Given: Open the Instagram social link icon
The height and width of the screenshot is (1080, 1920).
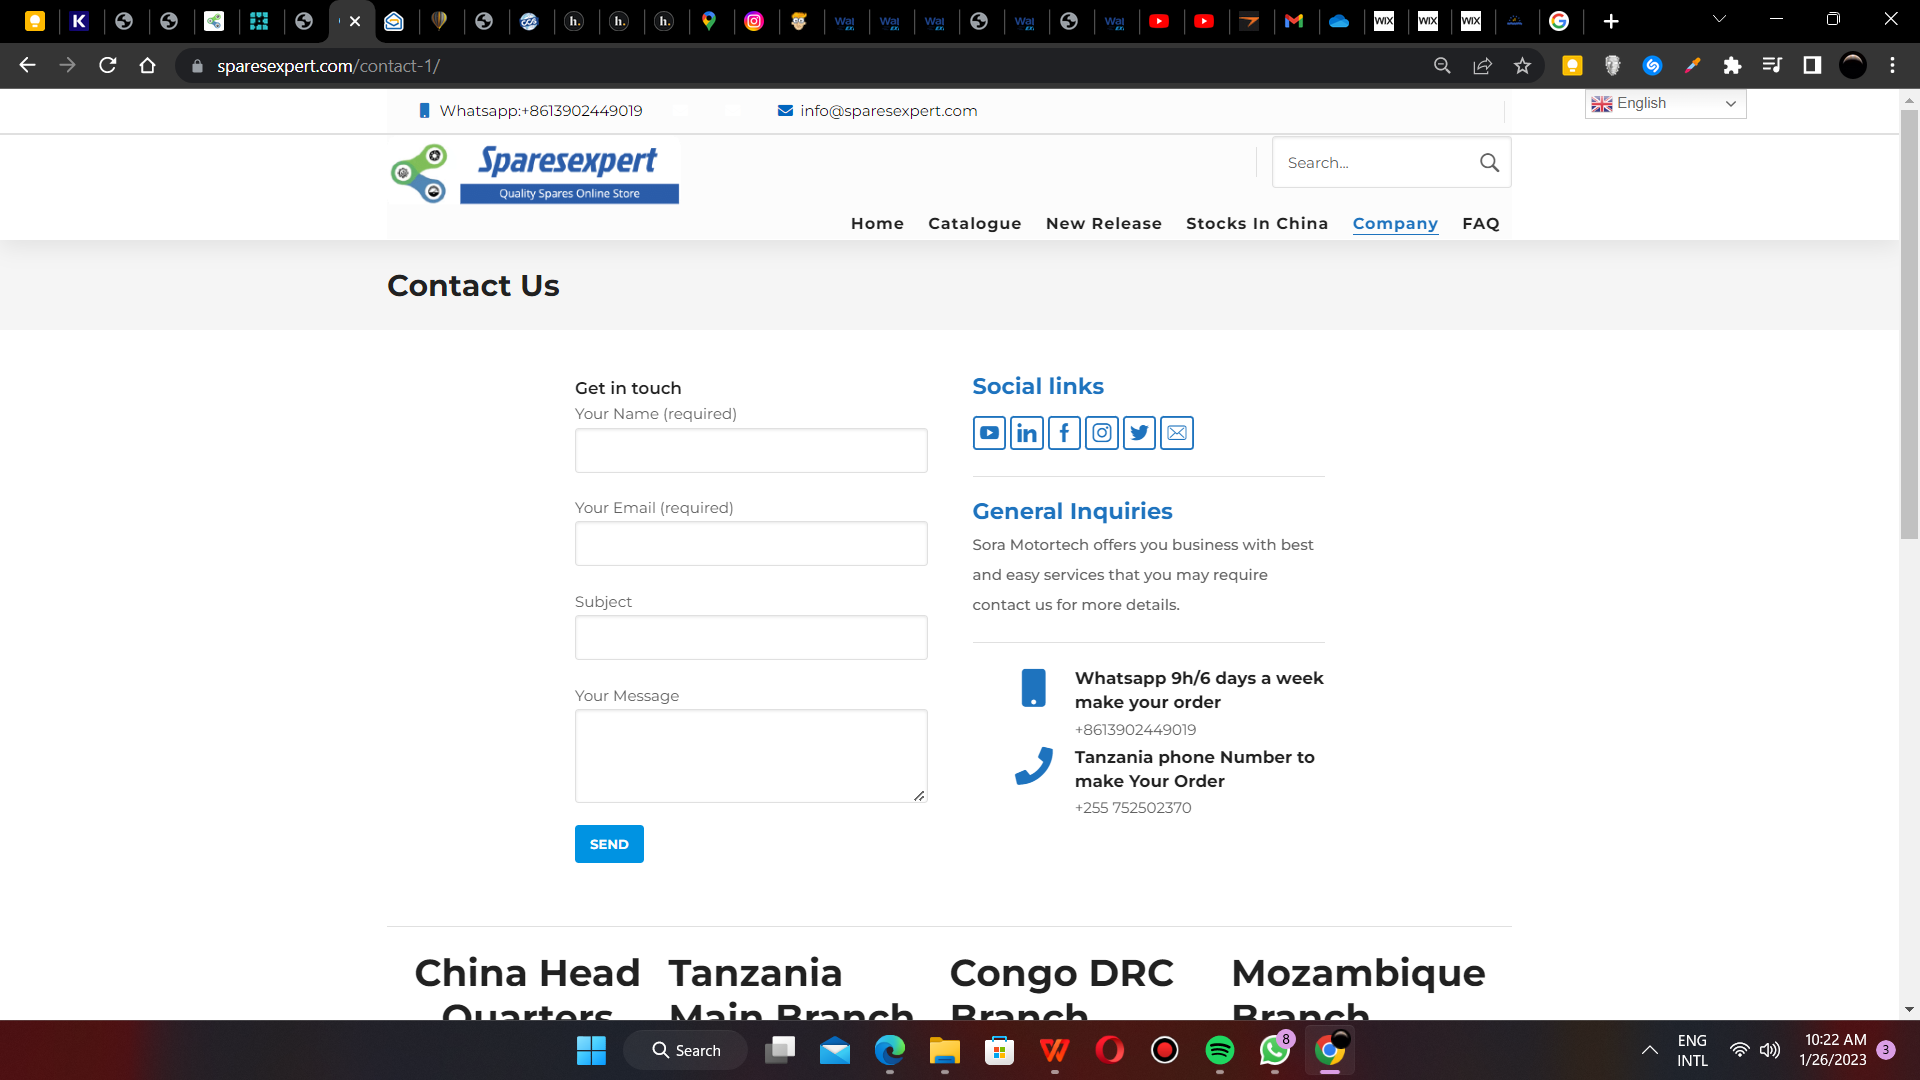Looking at the screenshot, I should click(1101, 433).
